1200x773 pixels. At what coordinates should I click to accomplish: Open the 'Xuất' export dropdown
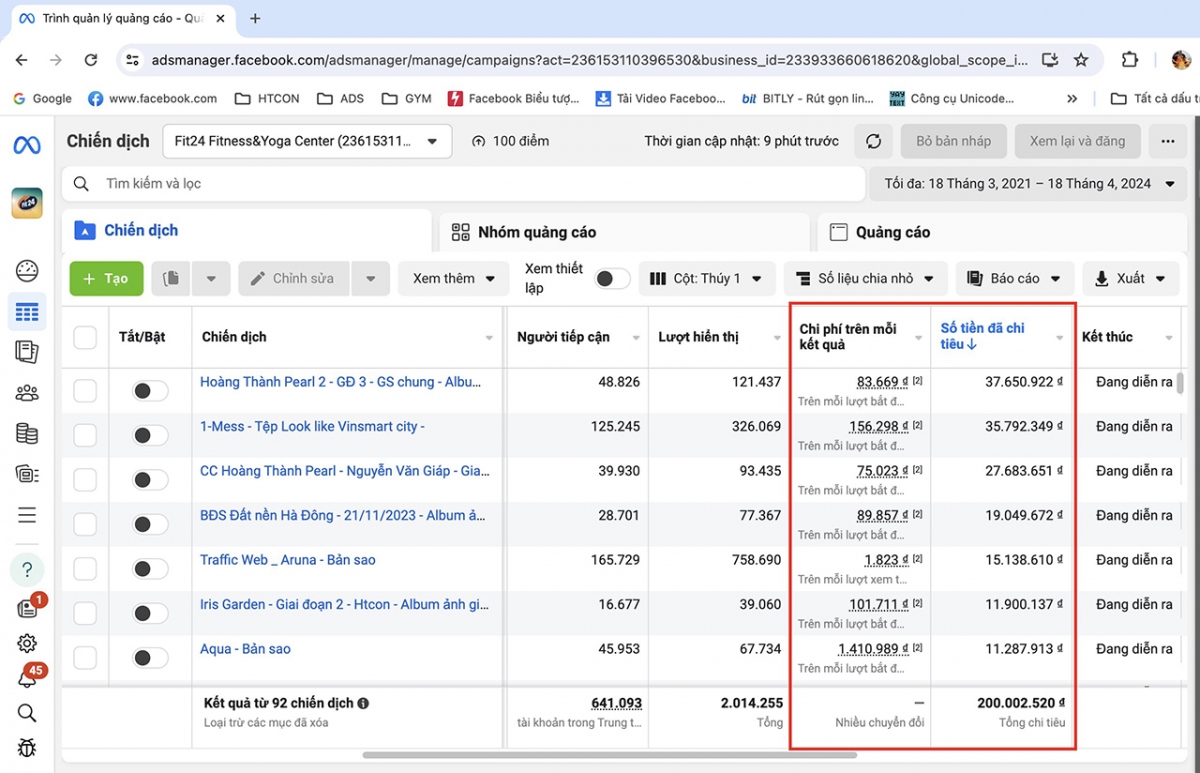[1131, 278]
